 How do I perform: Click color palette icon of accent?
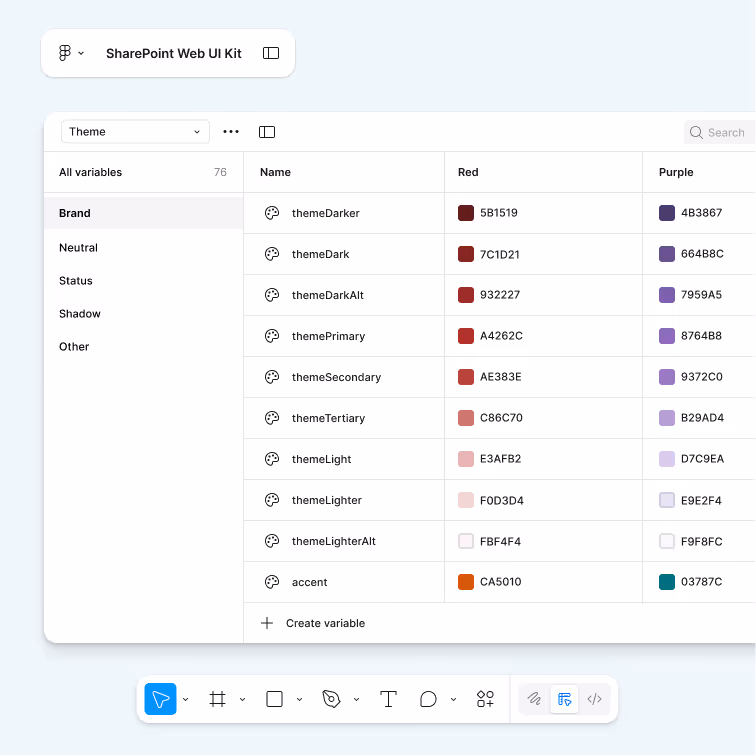[x=272, y=582]
